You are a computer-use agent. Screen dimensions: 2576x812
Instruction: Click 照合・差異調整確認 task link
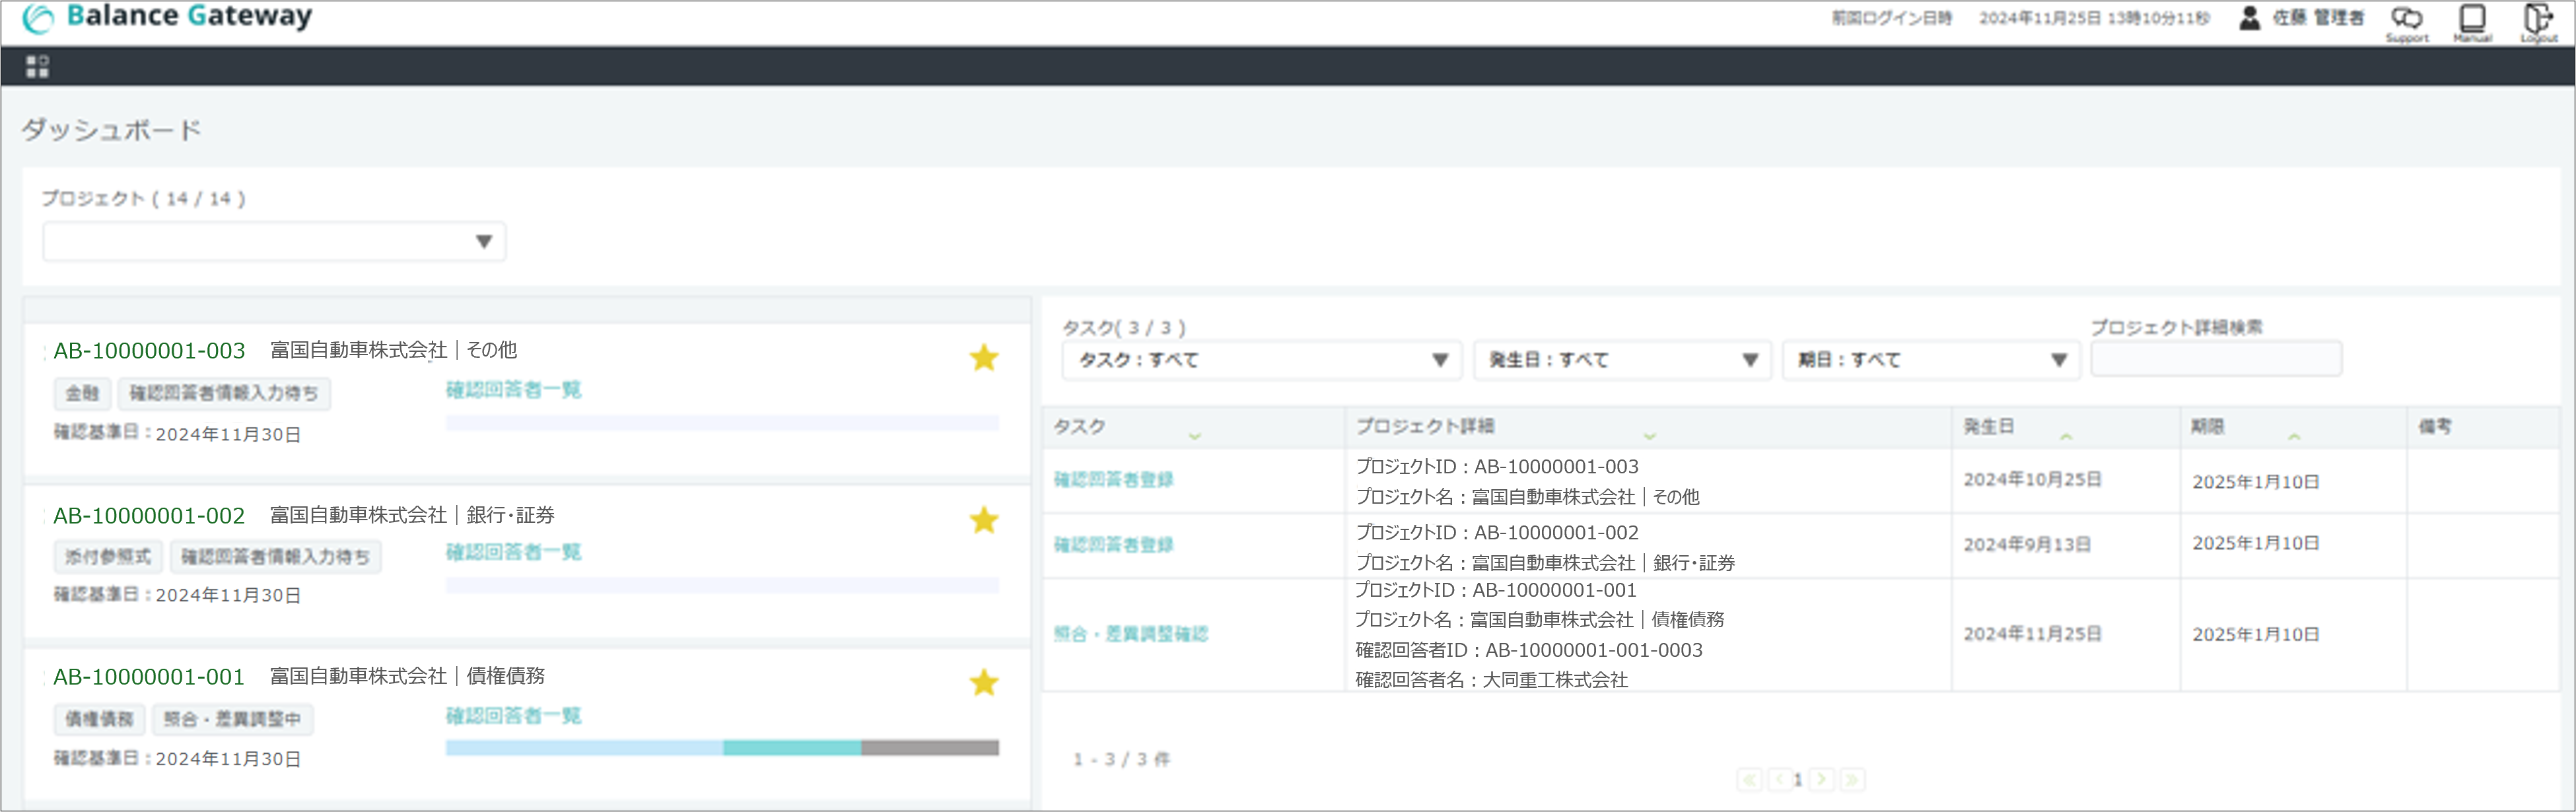1130,634
